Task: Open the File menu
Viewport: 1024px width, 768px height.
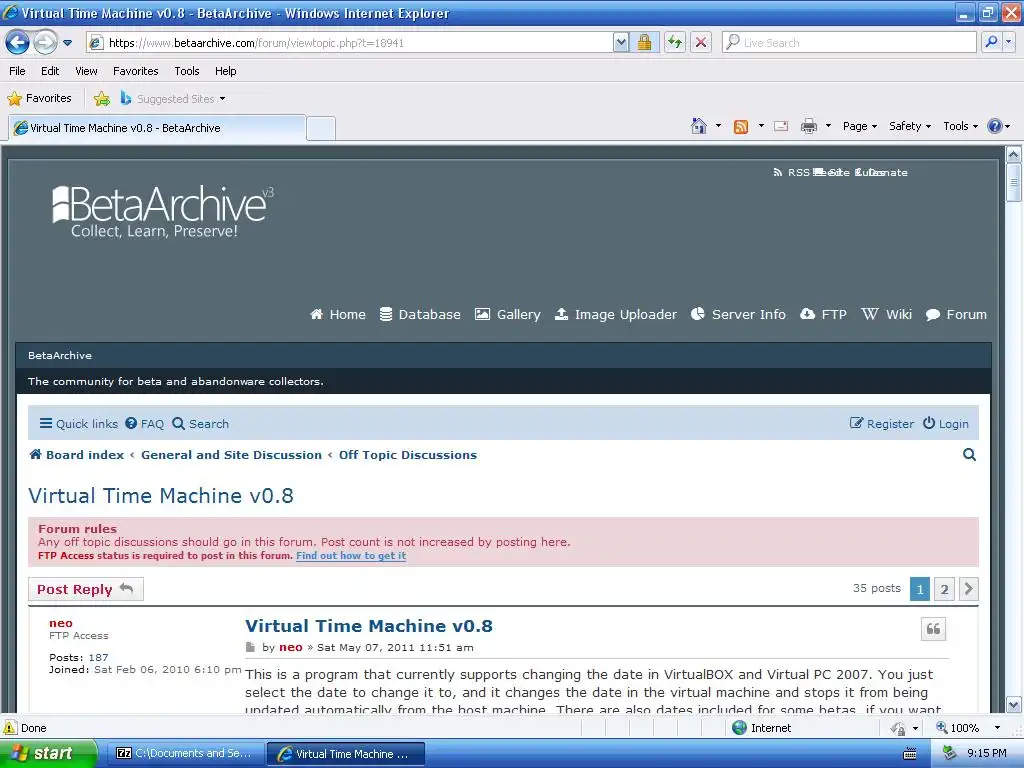Action: tap(18, 71)
